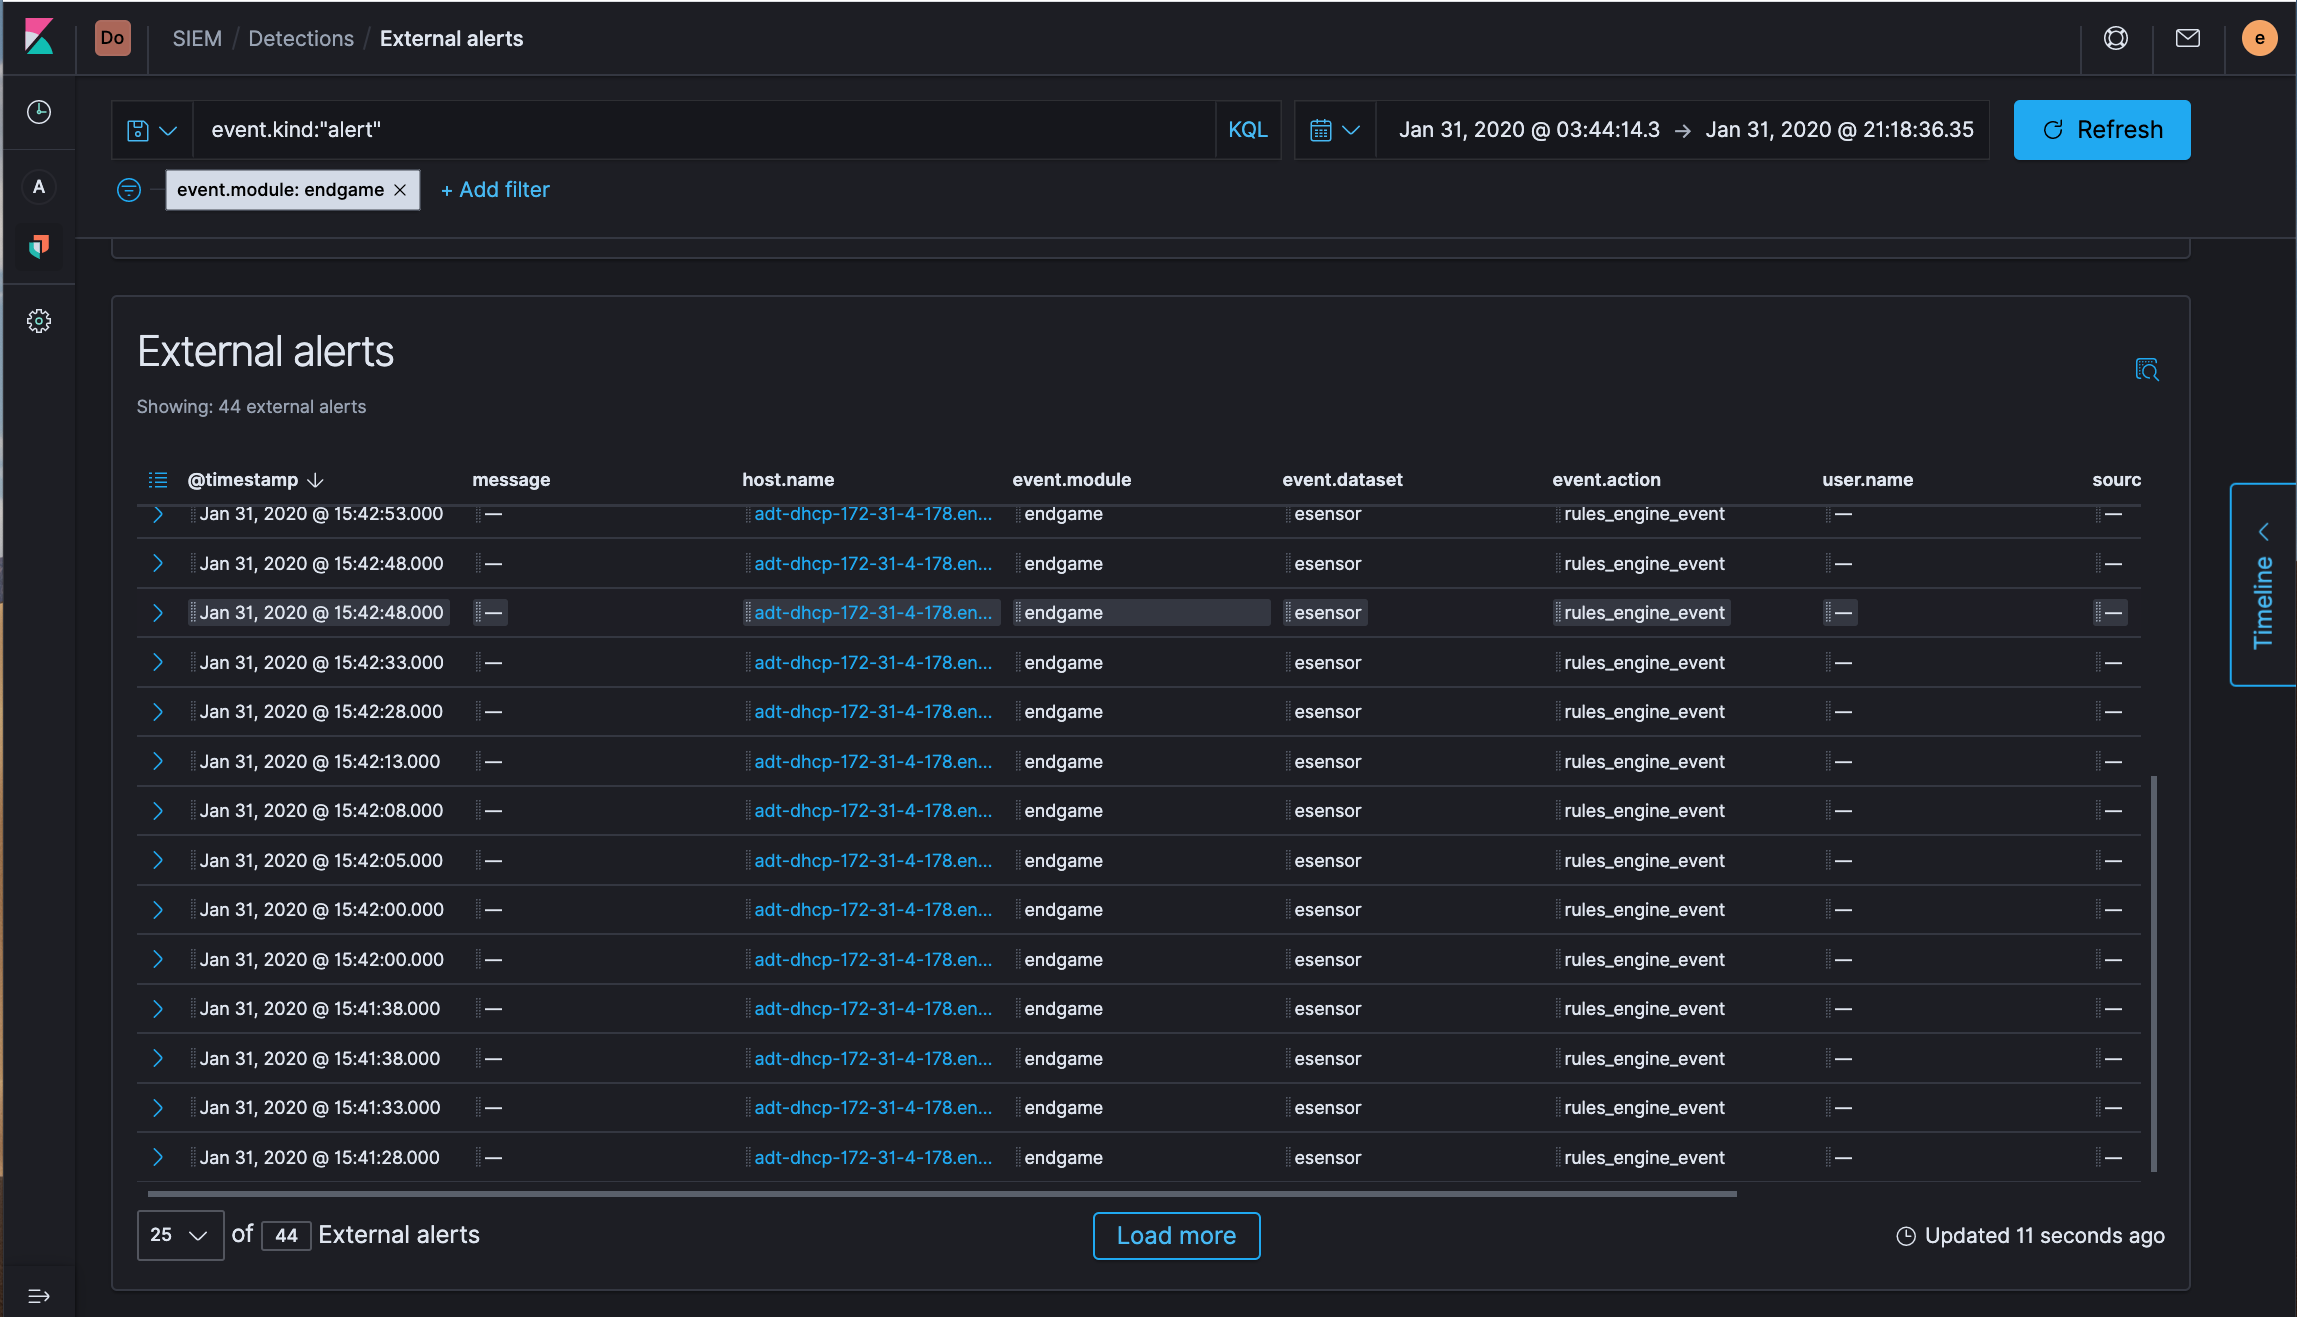Open the newsfeed envelope icon
Image resolution: width=2297 pixels, height=1317 pixels.
tap(2186, 38)
